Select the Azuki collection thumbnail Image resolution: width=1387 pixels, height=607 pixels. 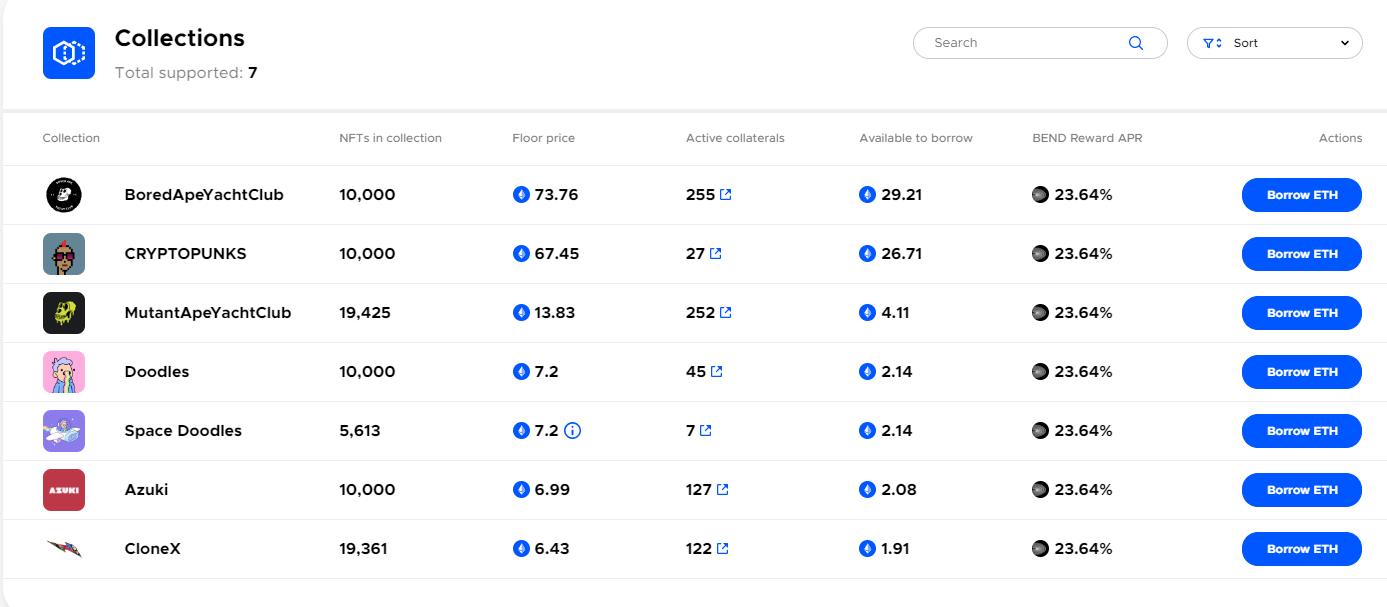tap(64, 490)
